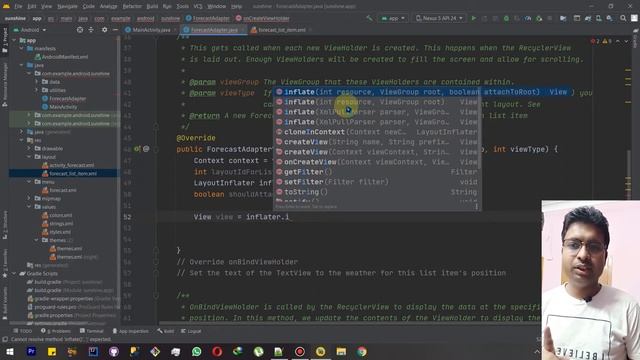Open colors.xml in project tree
This screenshot has height=360, width=640.
click(x=57, y=215)
